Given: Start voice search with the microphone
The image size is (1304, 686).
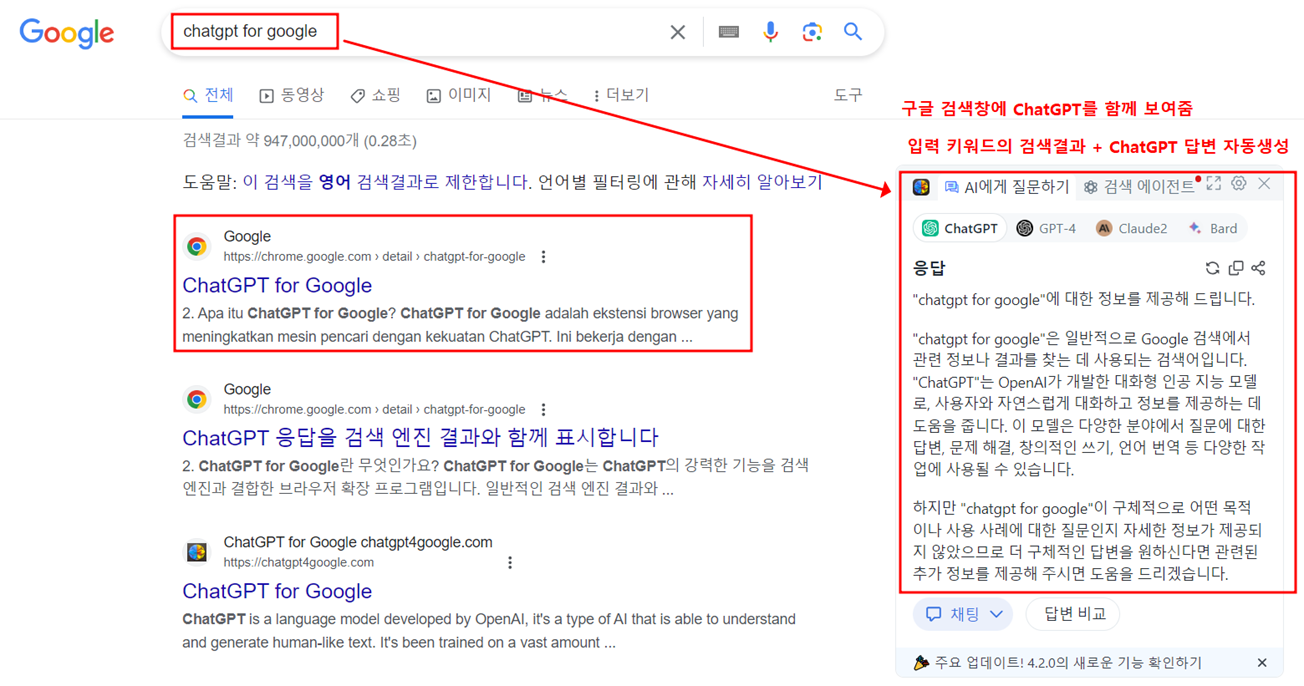Looking at the screenshot, I should (770, 32).
